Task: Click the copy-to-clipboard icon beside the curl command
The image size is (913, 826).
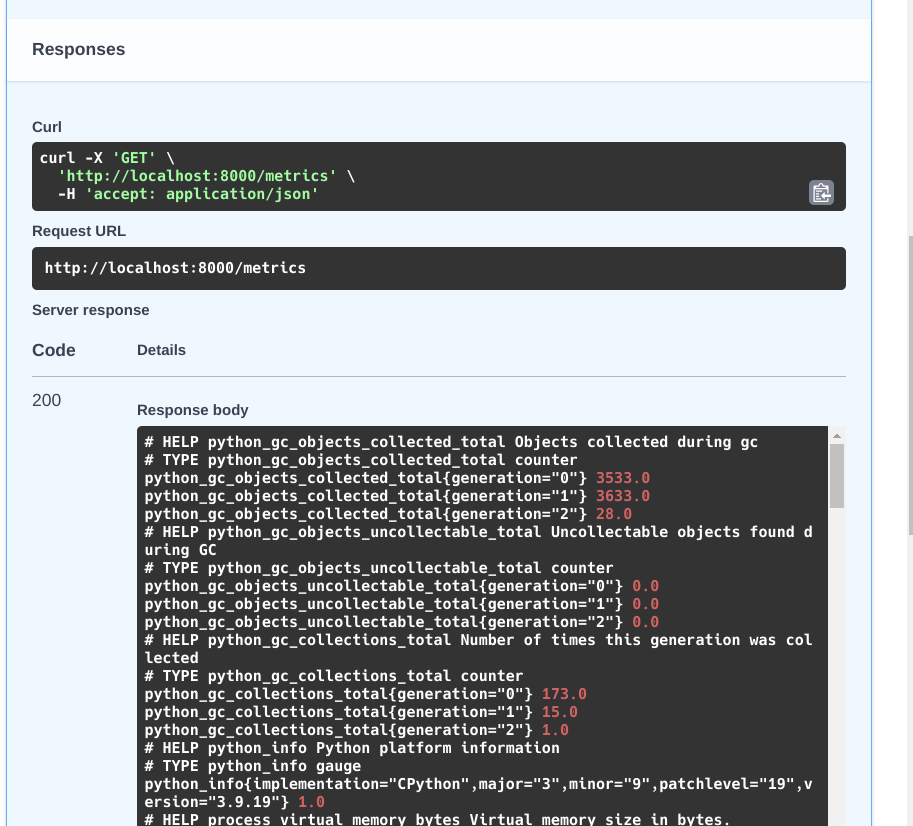Action: click(x=820, y=193)
